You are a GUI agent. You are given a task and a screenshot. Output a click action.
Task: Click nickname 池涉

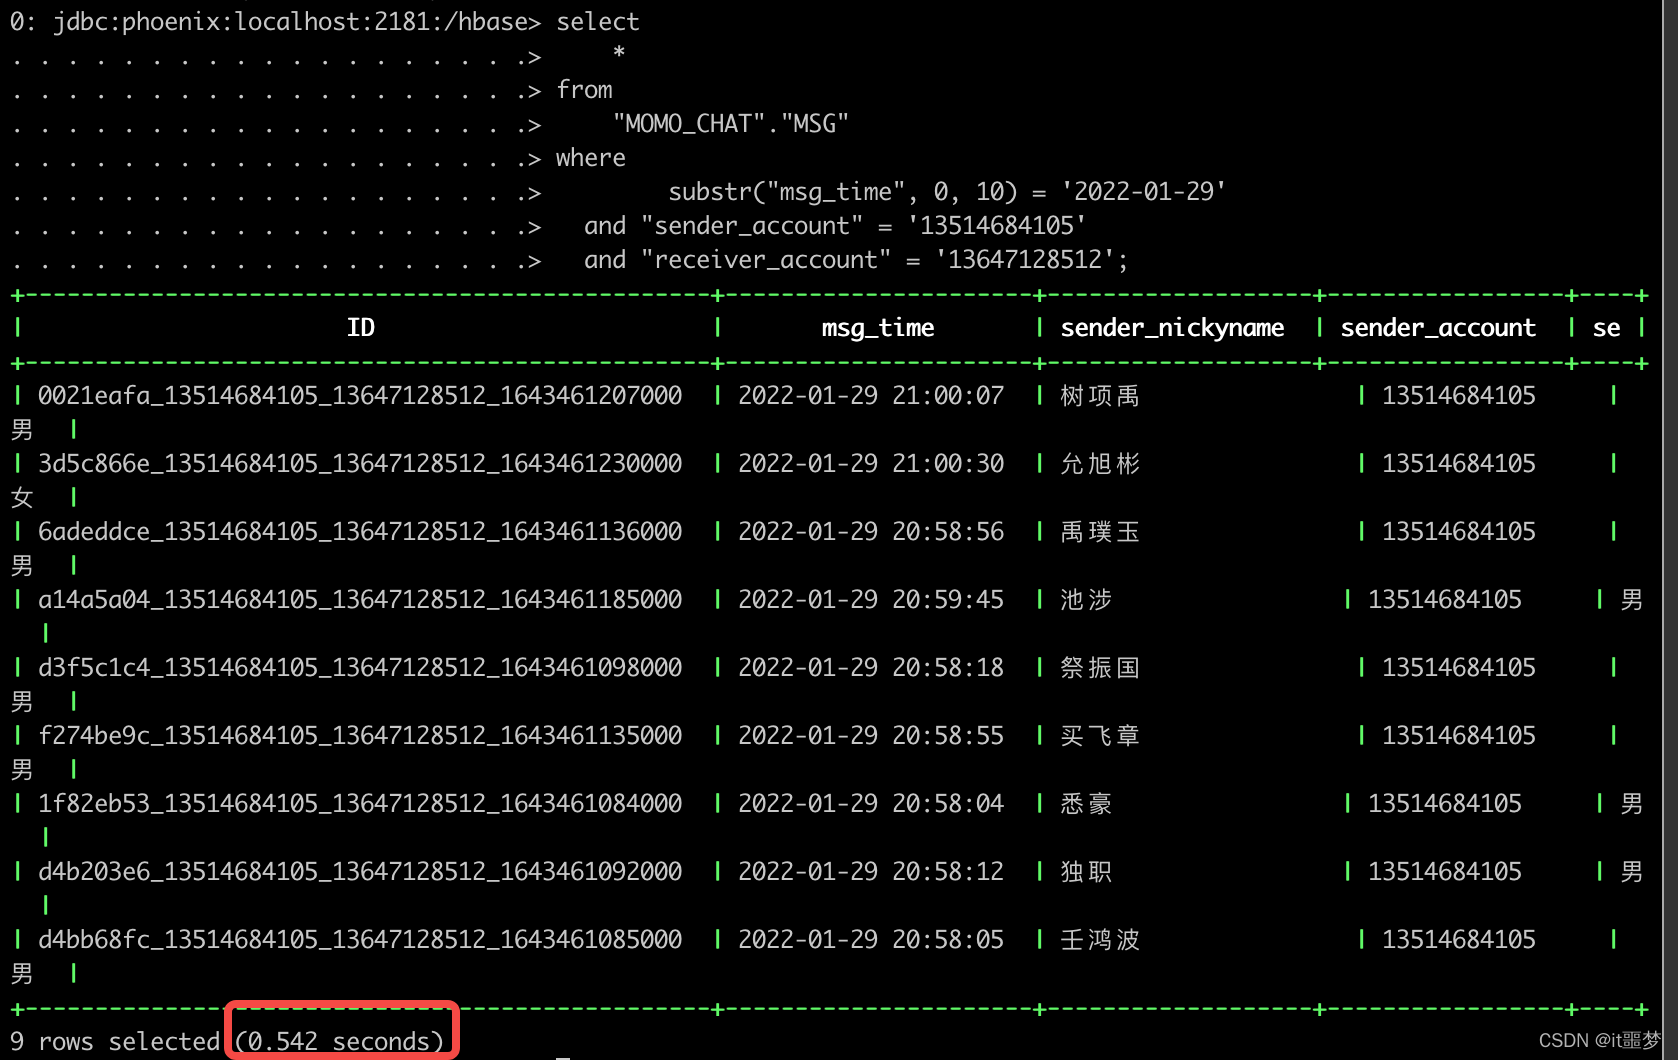click(1086, 600)
